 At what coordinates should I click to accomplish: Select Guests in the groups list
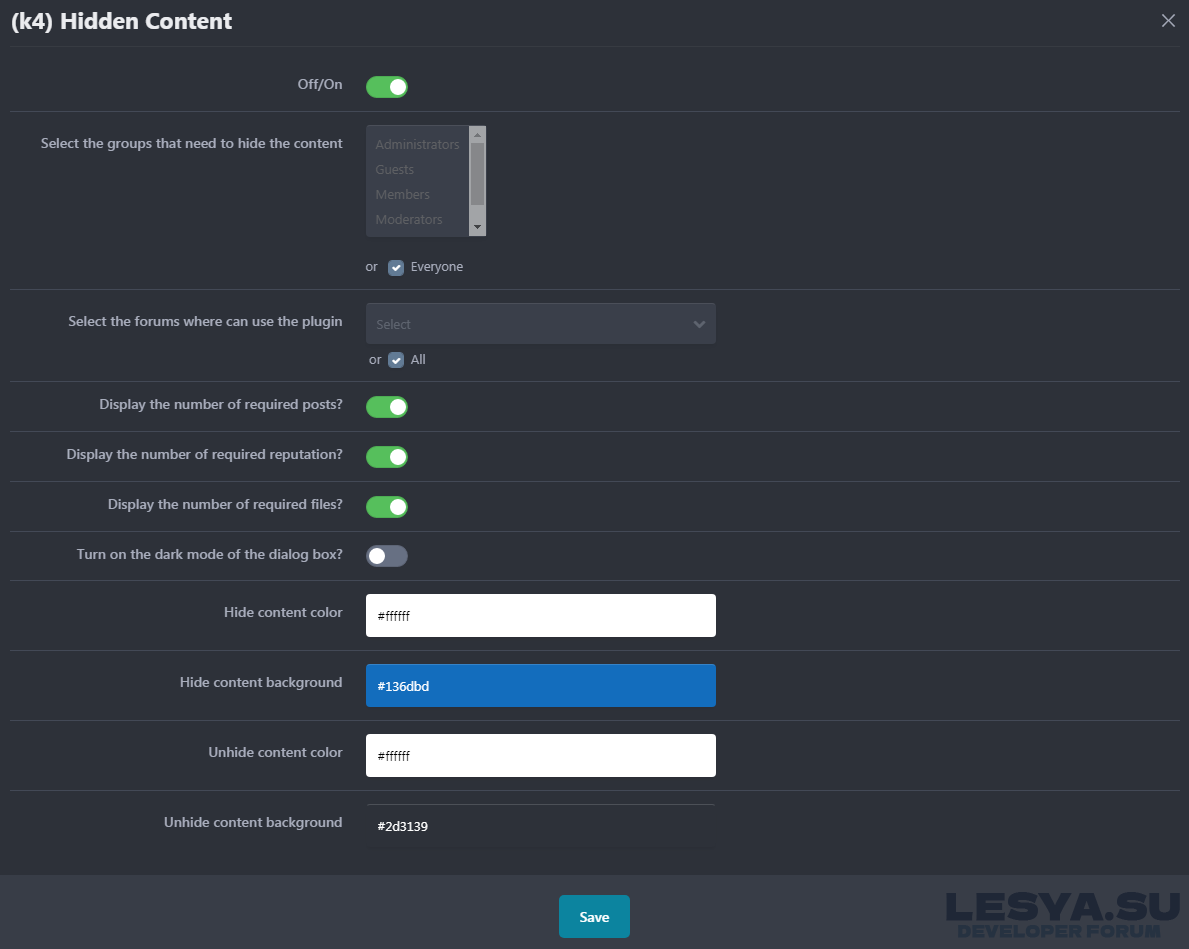tap(395, 170)
